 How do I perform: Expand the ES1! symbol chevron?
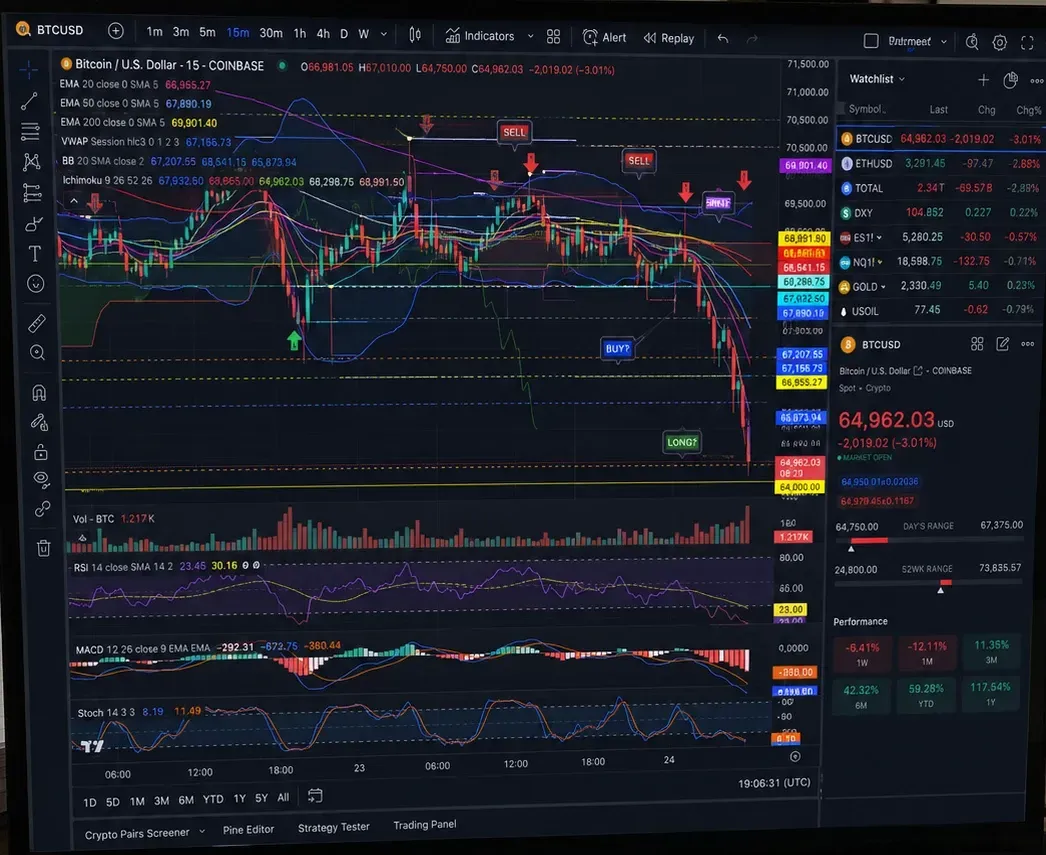[879, 237]
